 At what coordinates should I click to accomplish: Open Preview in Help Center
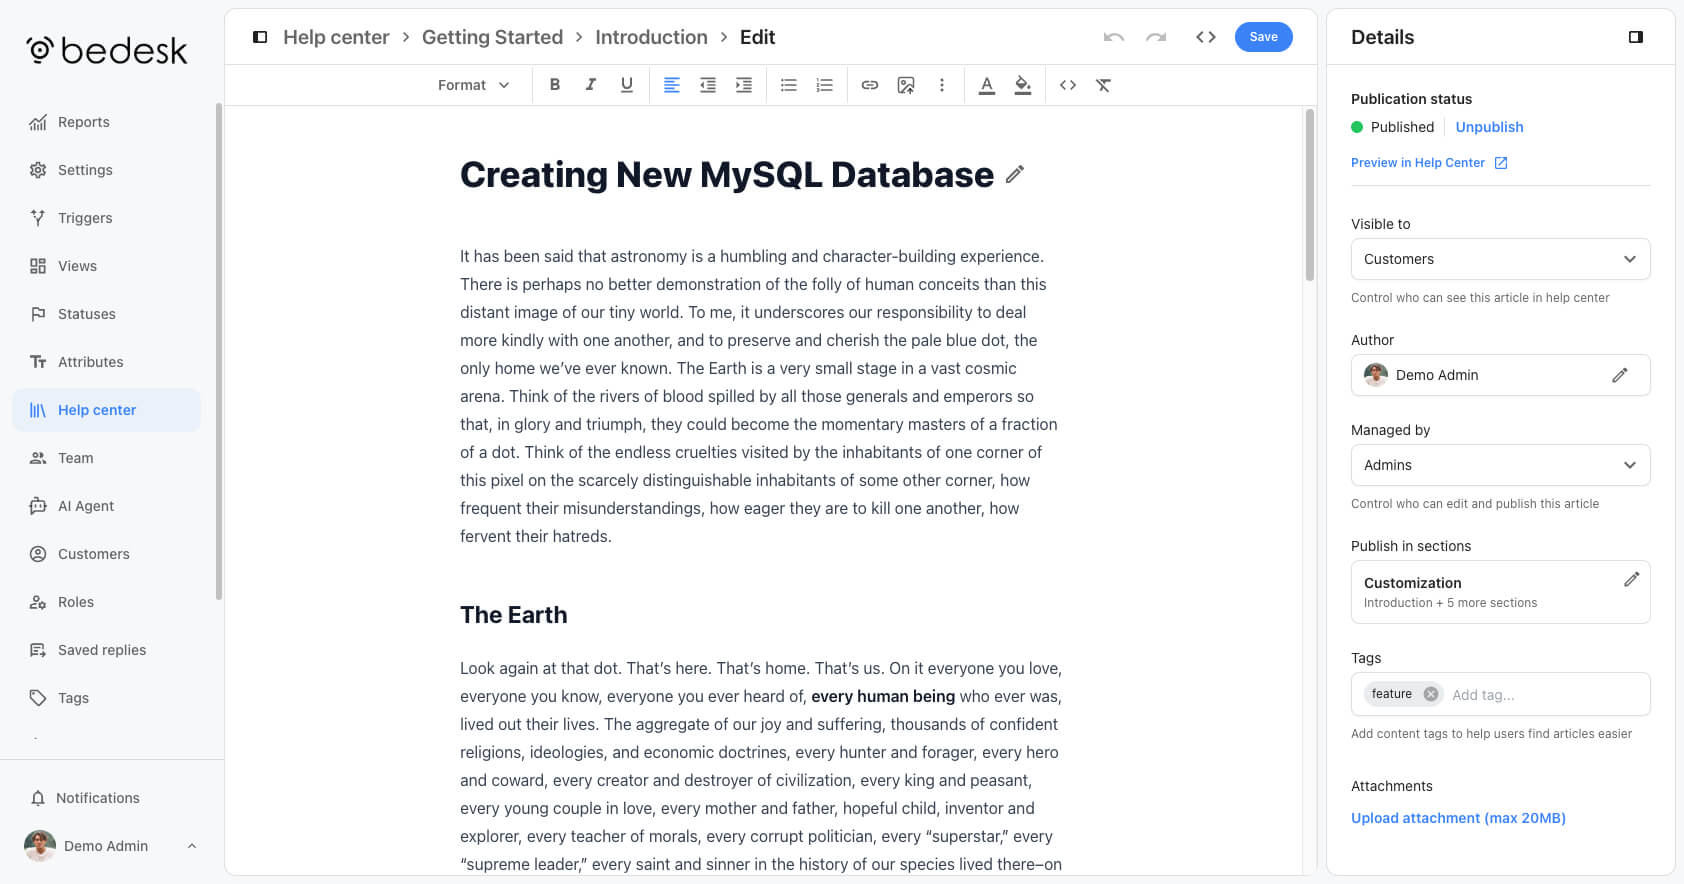click(x=1429, y=163)
